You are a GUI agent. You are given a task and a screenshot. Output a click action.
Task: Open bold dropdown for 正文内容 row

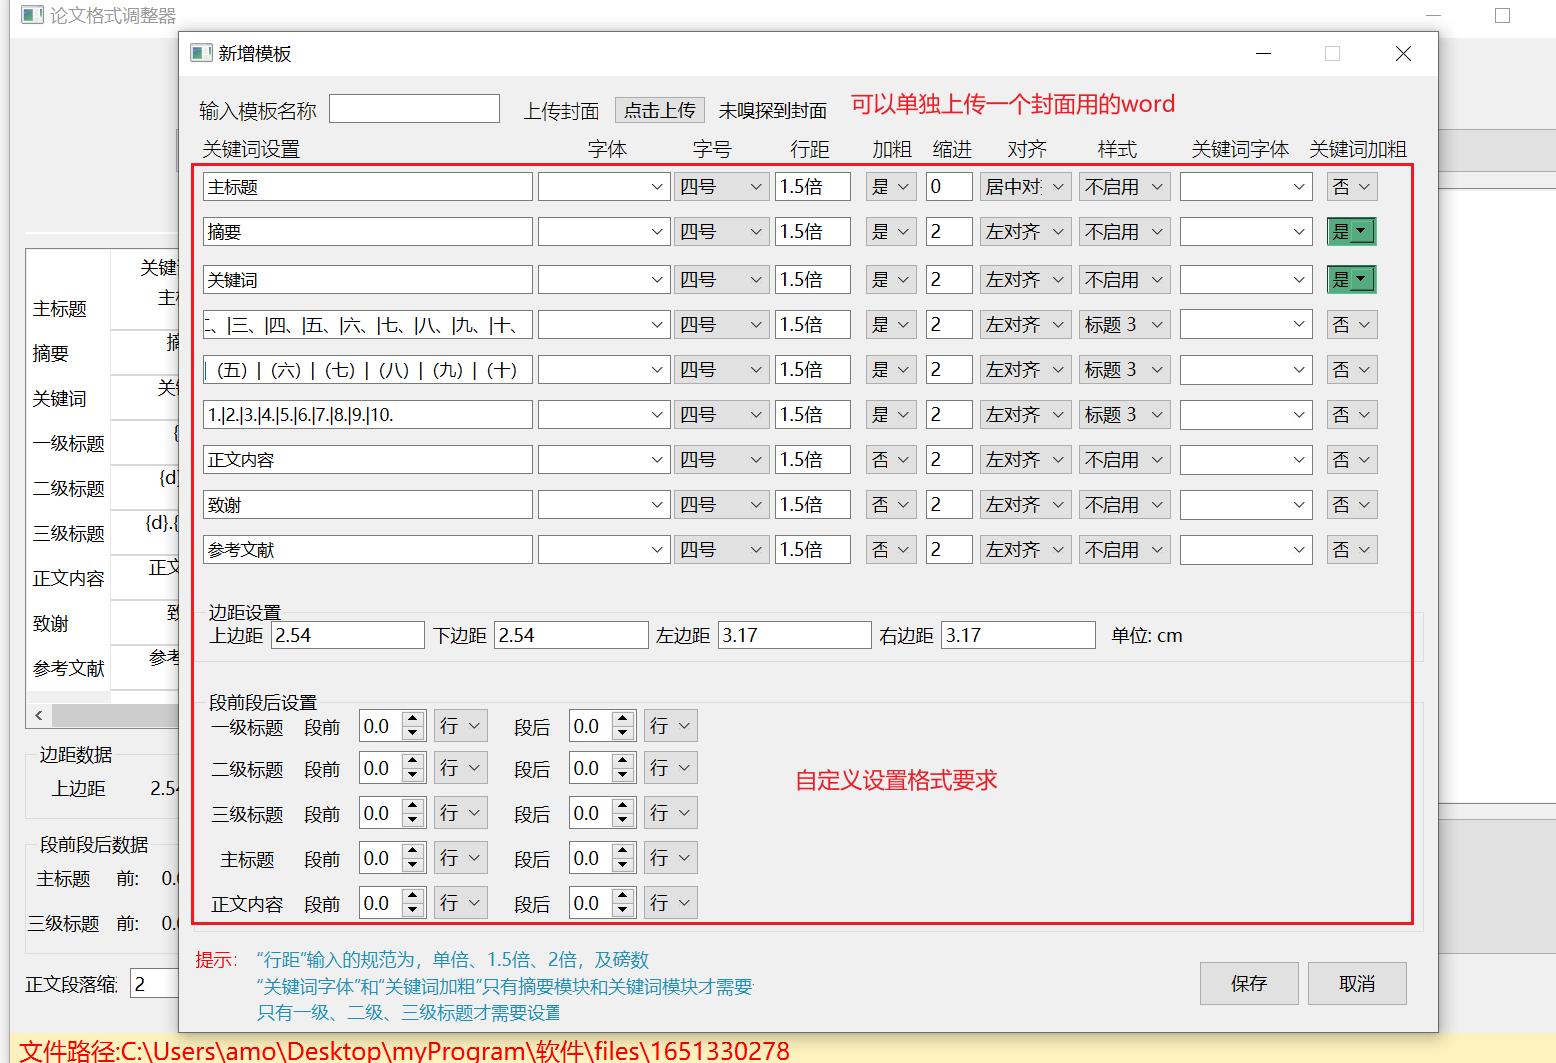891,460
